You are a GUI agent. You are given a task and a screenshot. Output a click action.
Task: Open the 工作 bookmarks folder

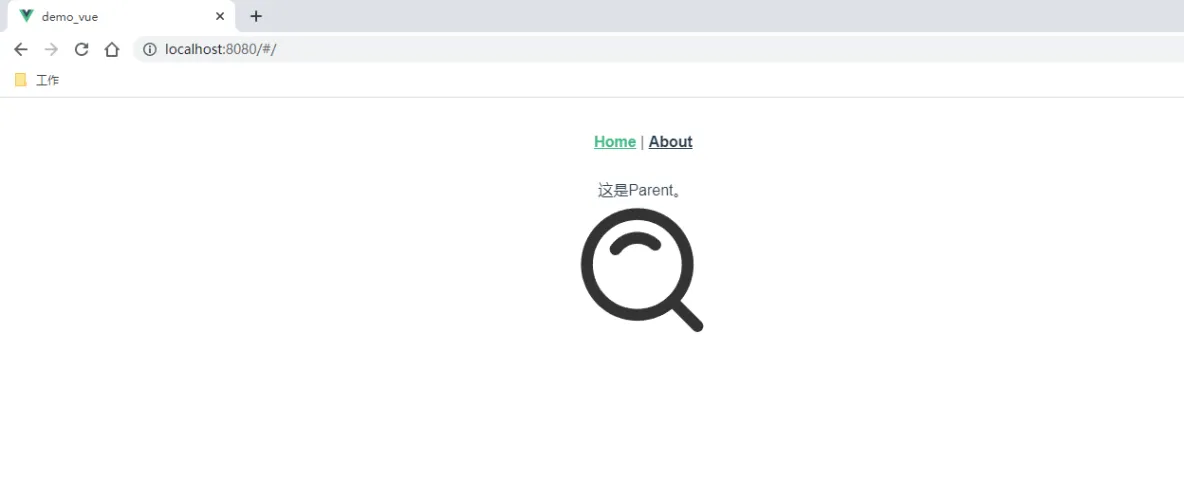point(37,80)
